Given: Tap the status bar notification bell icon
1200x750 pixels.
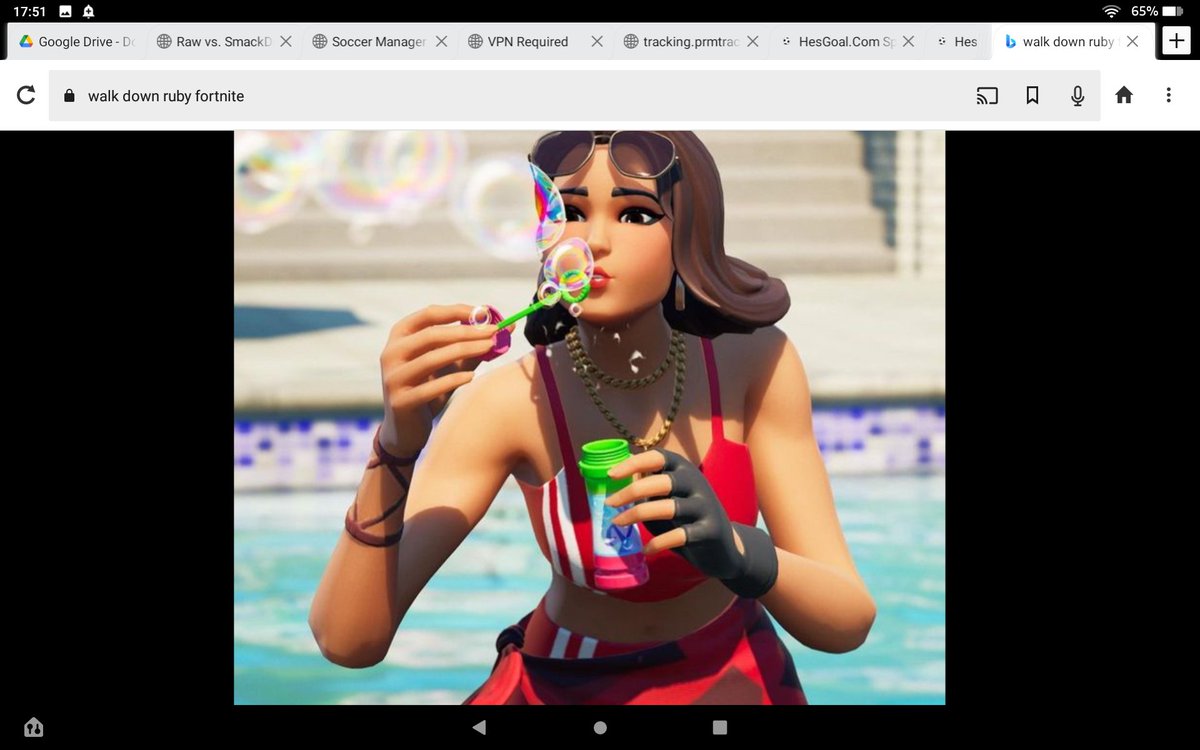Looking at the screenshot, I should [88, 11].
